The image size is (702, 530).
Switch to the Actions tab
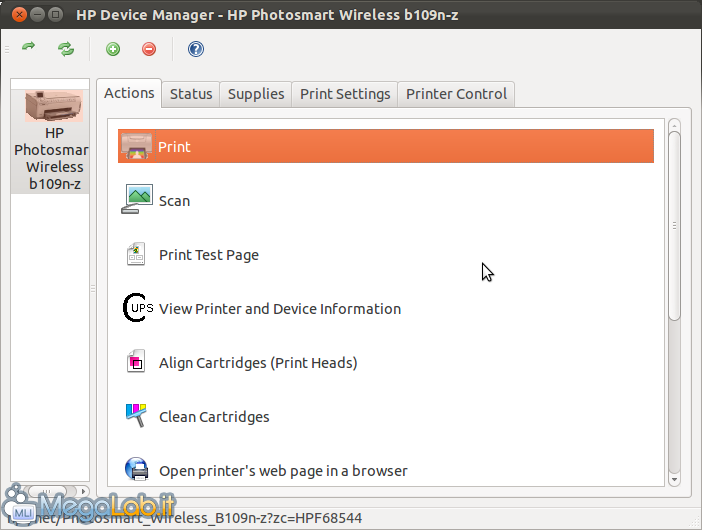click(x=129, y=93)
